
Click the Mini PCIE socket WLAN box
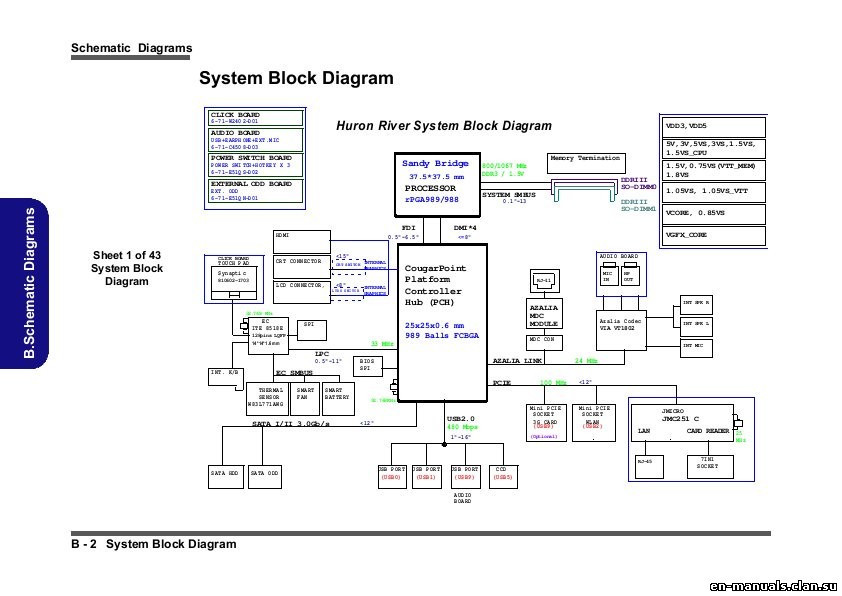point(593,423)
